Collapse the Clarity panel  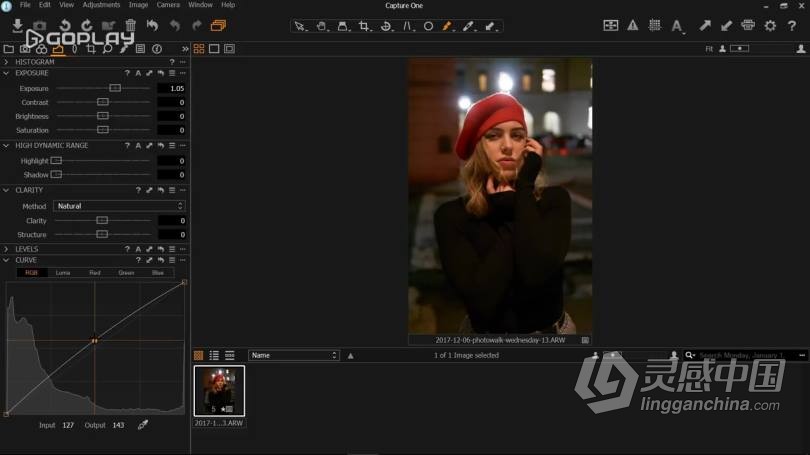click(6, 190)
